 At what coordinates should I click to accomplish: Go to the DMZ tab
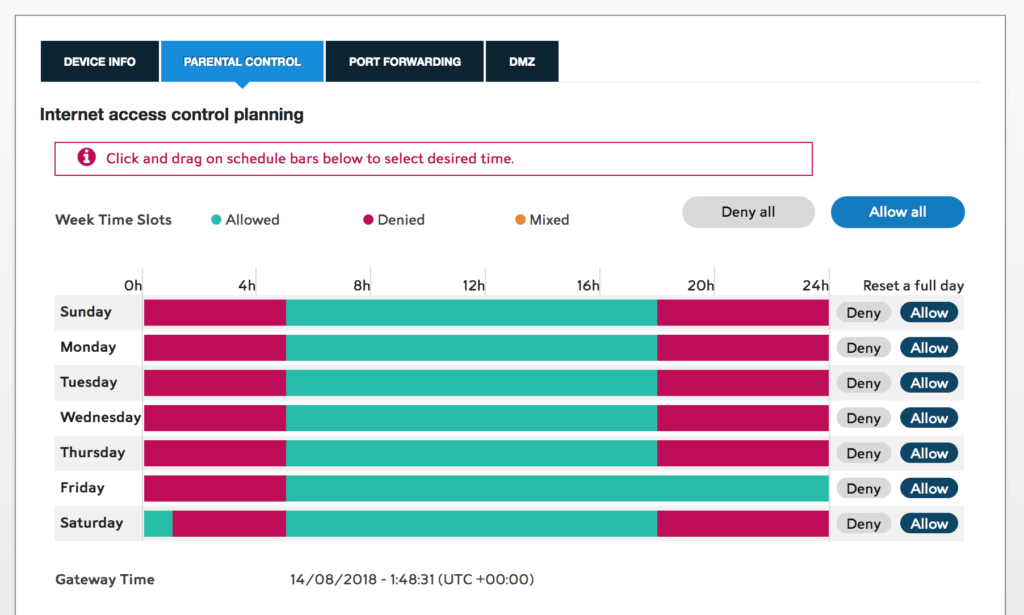click(522, 62)
